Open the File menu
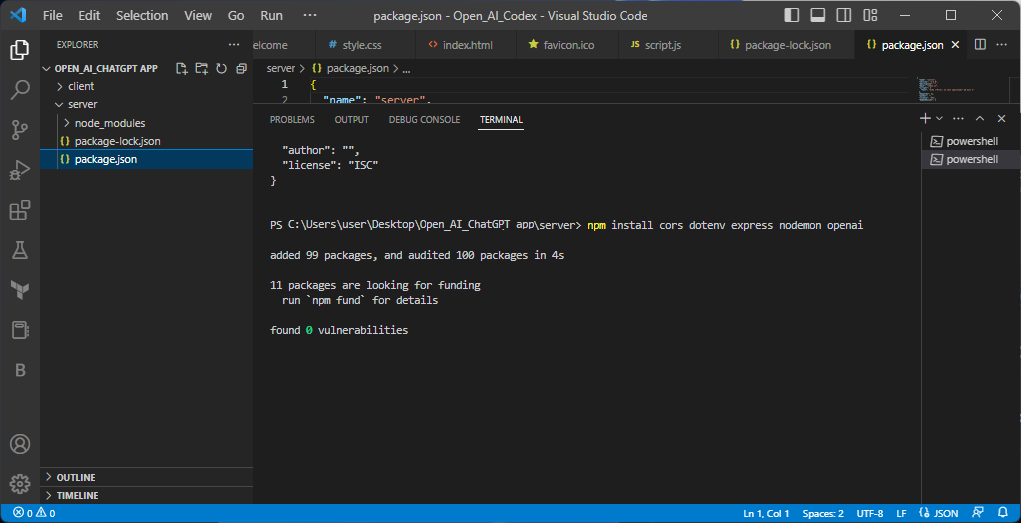This screenshot has height=523, width=1022. [x=53, y=15]
